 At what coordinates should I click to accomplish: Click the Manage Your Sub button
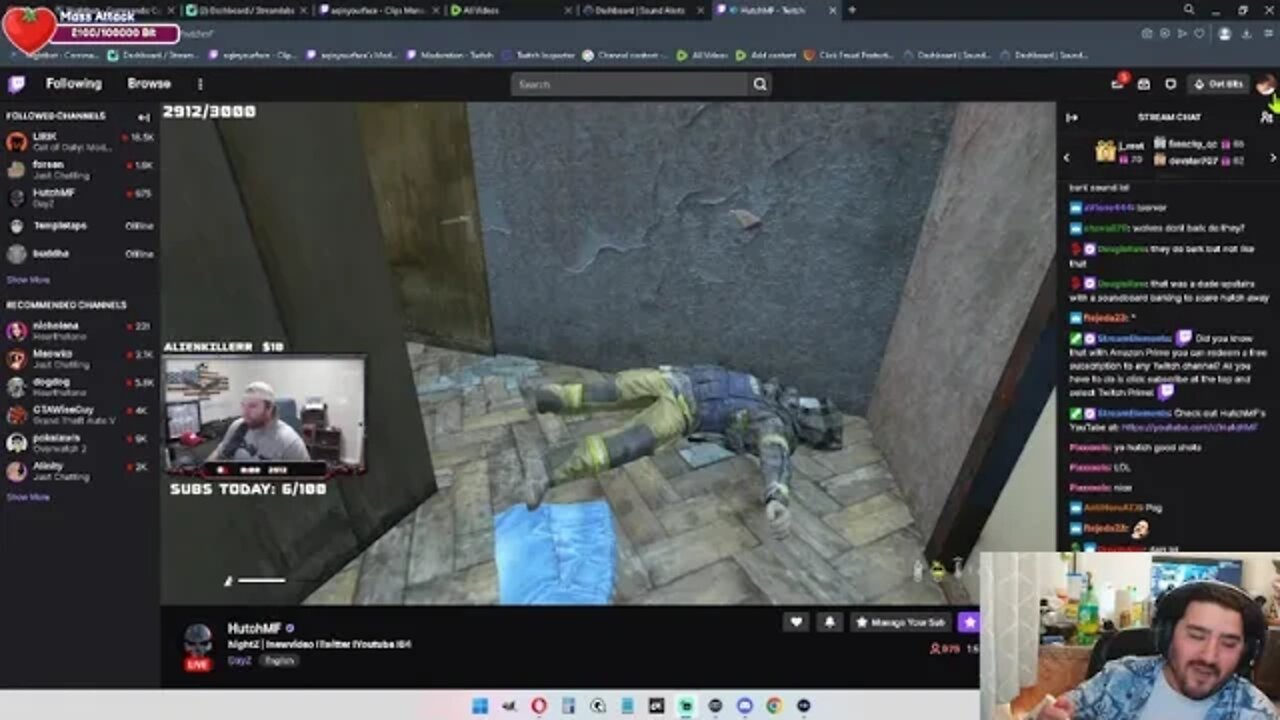click(x=901, y=622)
